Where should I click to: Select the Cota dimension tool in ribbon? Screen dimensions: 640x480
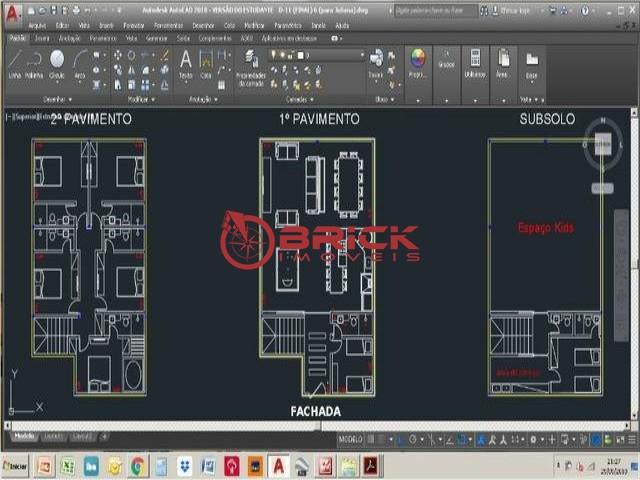click(206, 64)
